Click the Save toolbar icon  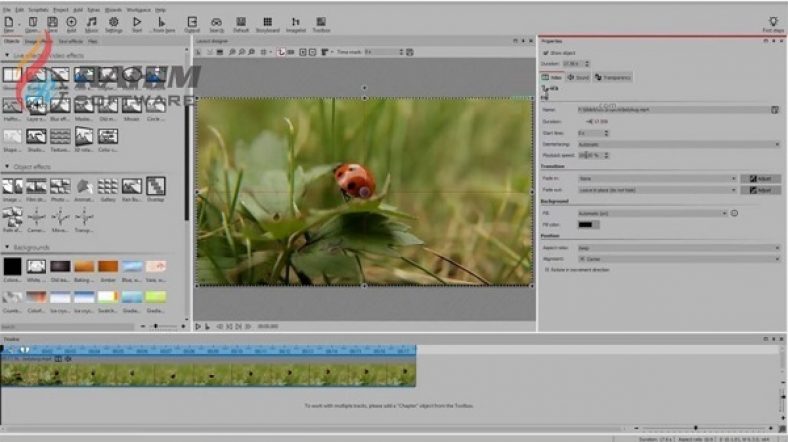point(50,22)
